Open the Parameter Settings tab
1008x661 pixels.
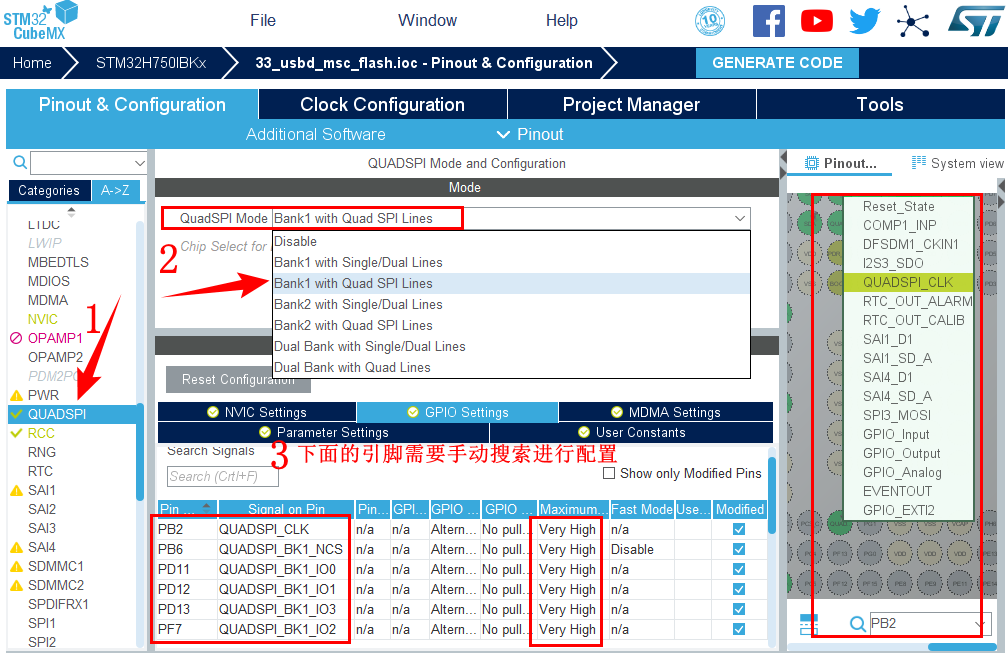(323, 432)
